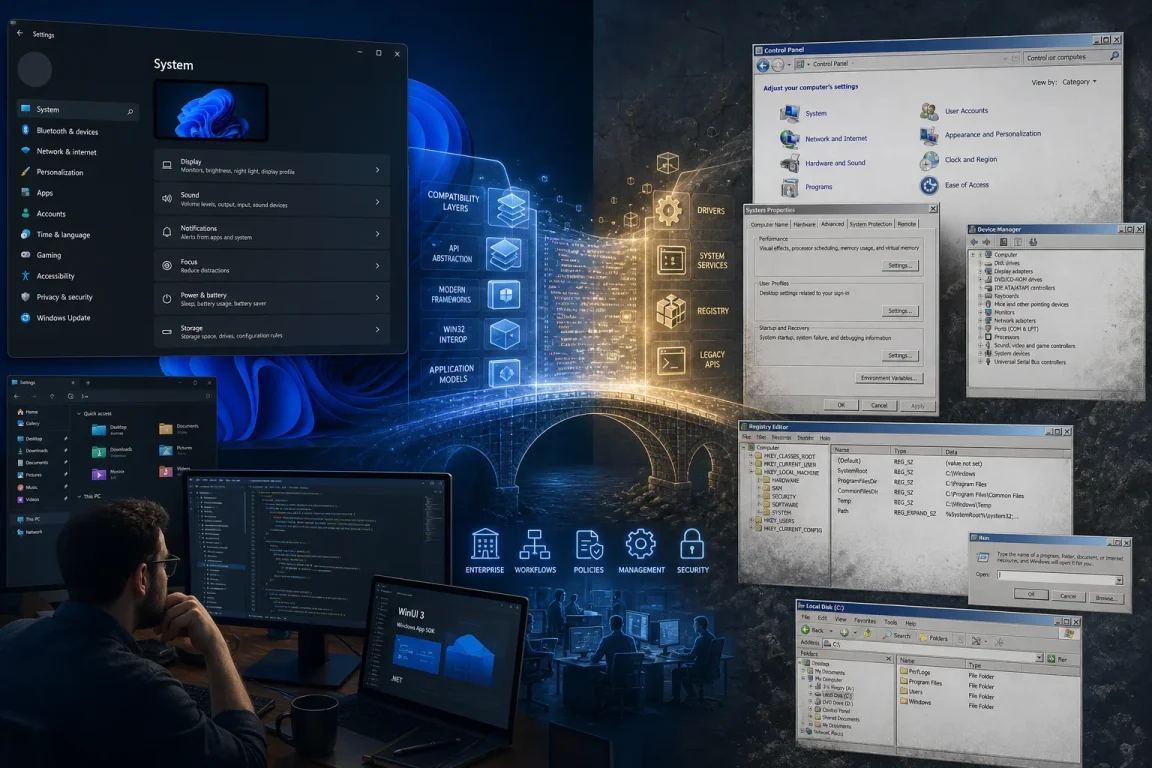Viewport: 1152px width, 768px height.
Task: Click the Appearance and Personalization icon
Action: (929, 135)
